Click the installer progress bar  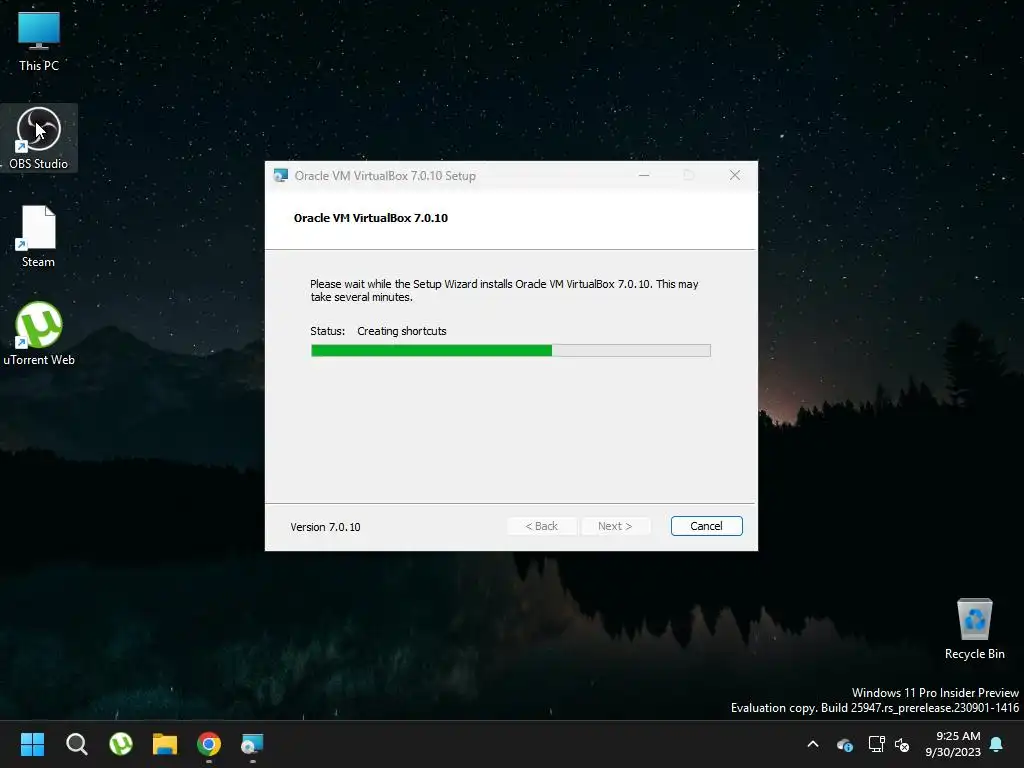click(511, 351)
